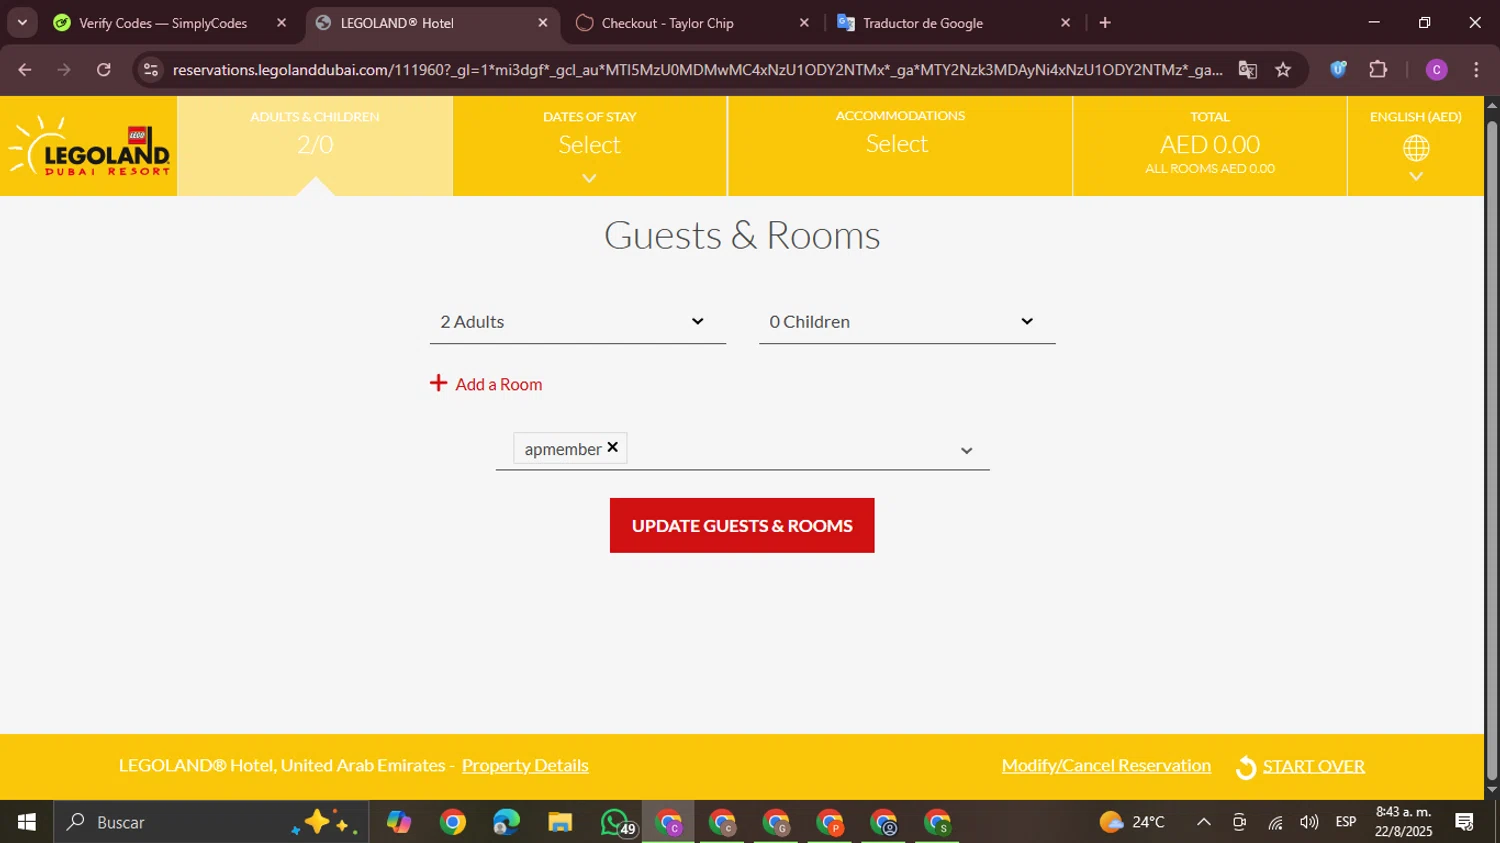The height and width of the screenshot is (843, 1500).
Task: Close the LEGOLAND Hotel tab
Action: tap(543, 22)
